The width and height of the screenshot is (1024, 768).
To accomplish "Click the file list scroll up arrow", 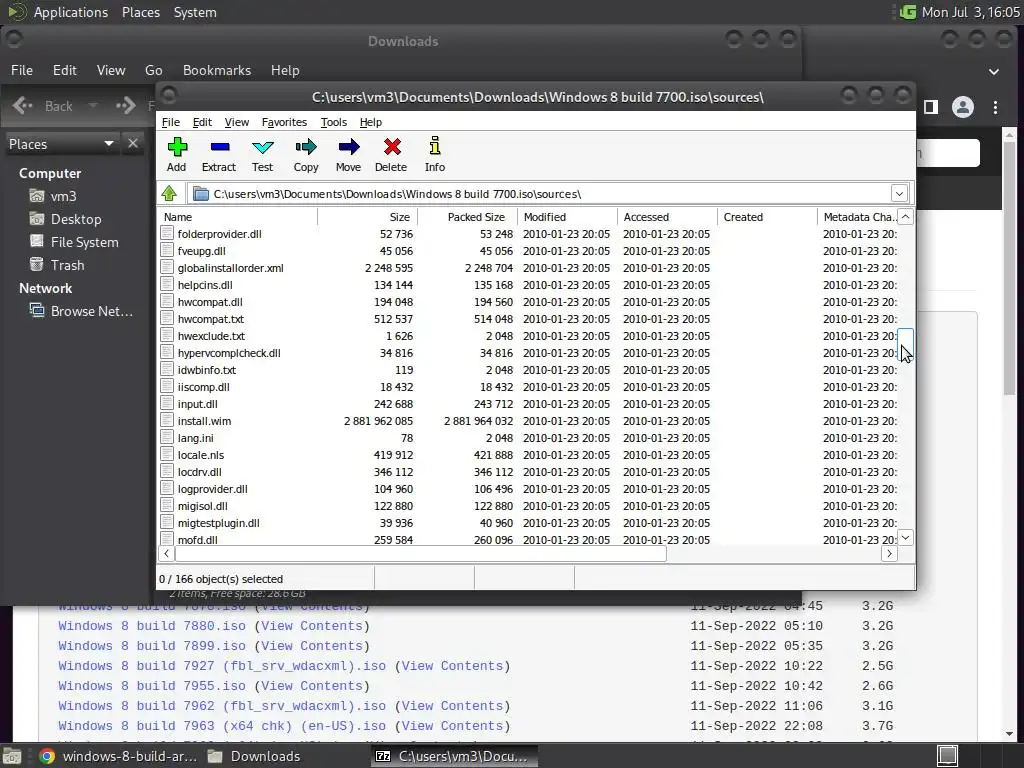I will pos(906,217).
